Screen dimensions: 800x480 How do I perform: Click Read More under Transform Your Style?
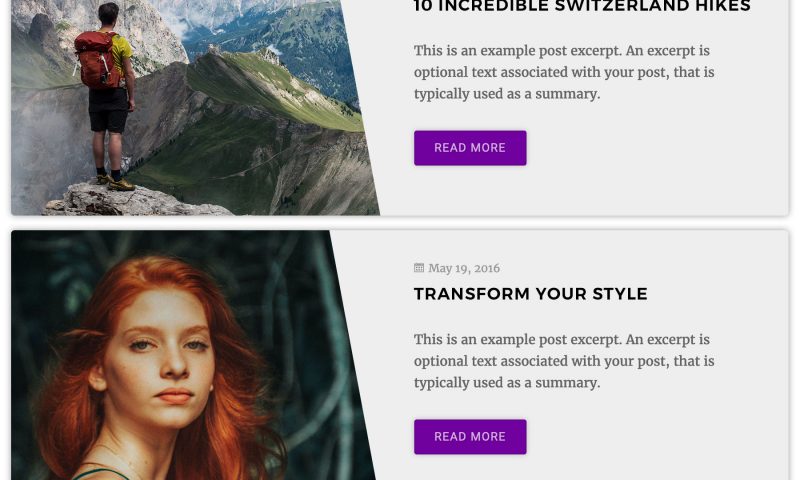[470, 437]
